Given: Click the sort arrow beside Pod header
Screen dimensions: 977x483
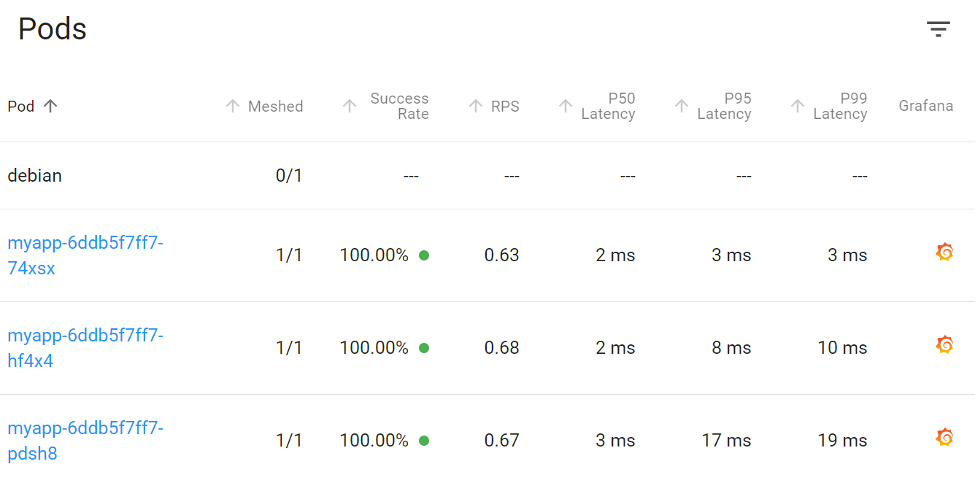Looking at the screenshot, I should (x=50, y=107).
